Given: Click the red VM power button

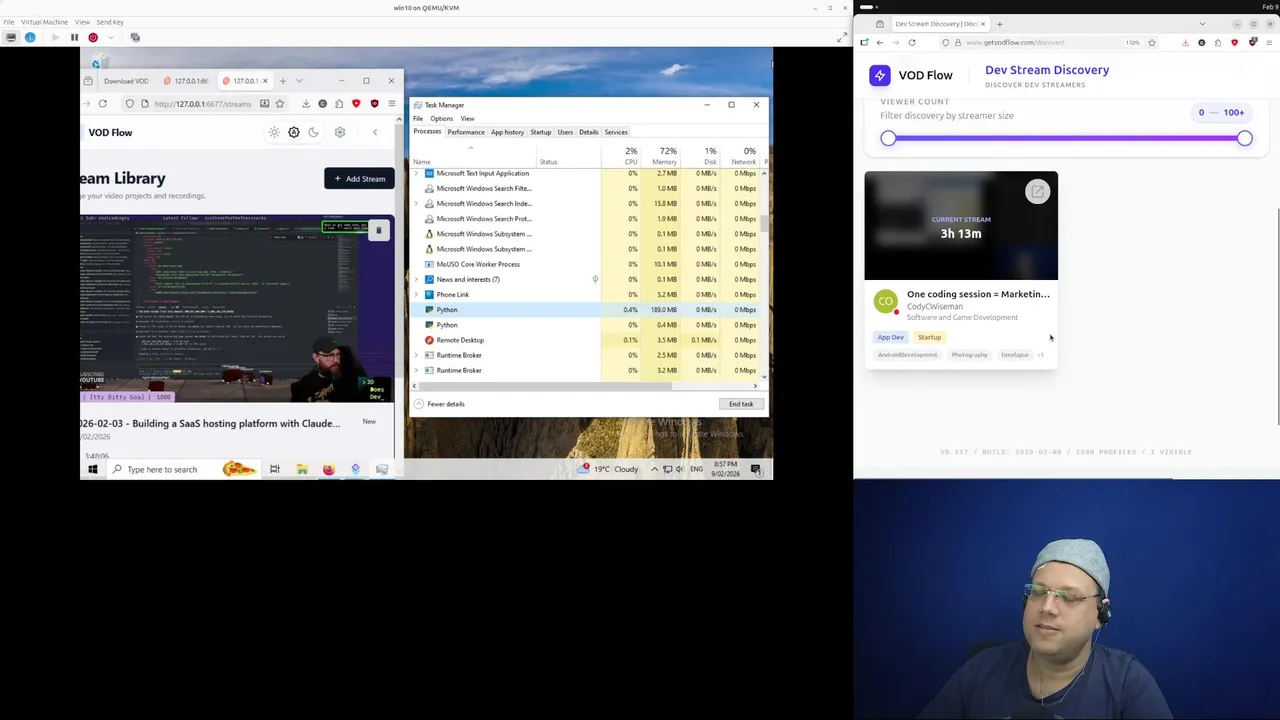Looking at the screenshot, I should [x=93, y=37].
